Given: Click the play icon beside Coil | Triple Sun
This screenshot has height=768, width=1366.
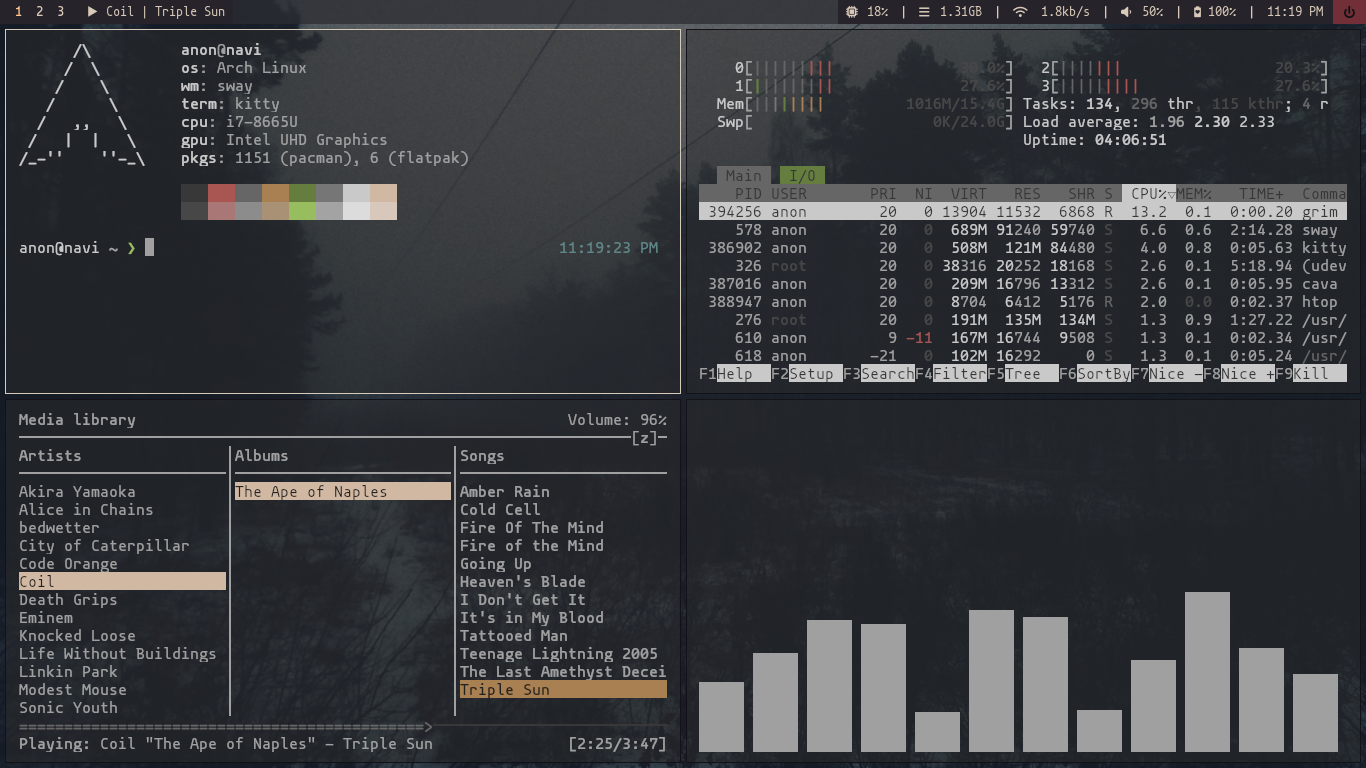Looking at the screenshot, I should point(92,12).
